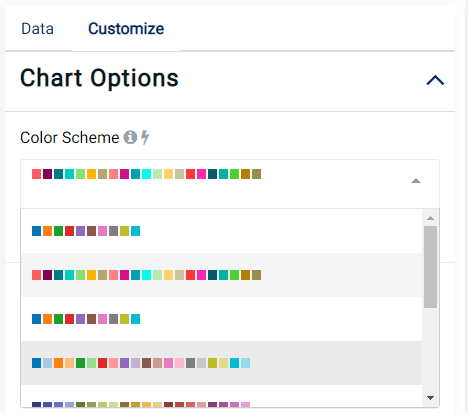The height and width of the screenshot is (413, 468).
Task: Close the color scheme dropdown arrow
Action: click(416, 181)
